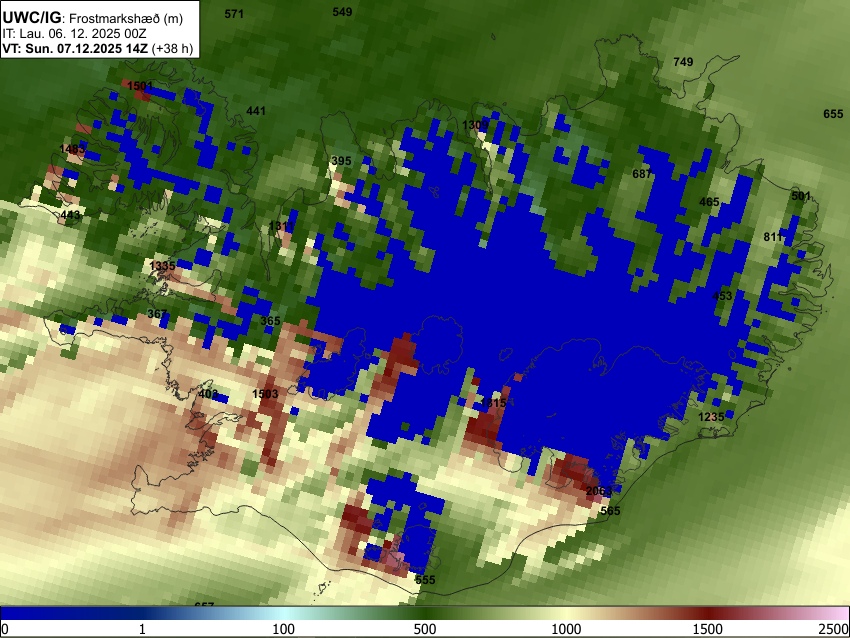This screenshot has height=638, width=850.
Task: Click the 367 value label
Action: pos(157,314)
